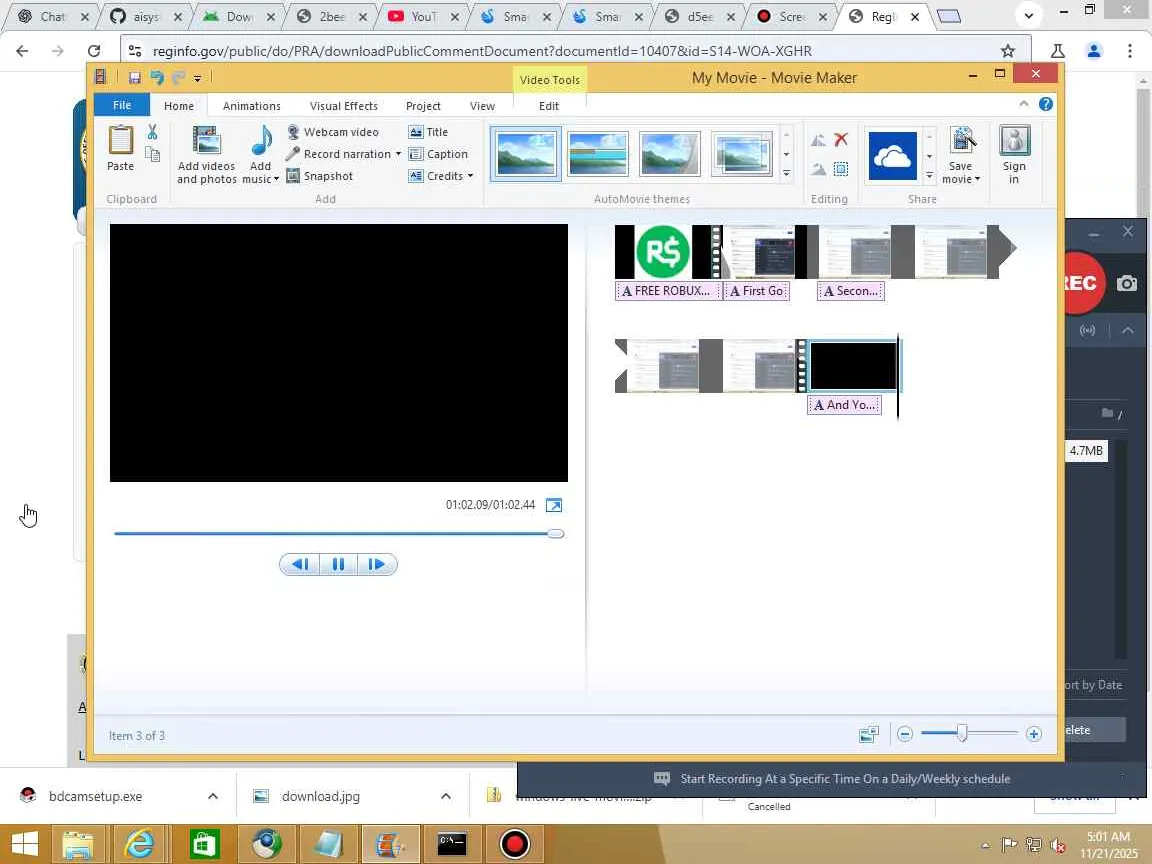Collapse the ribbon with the chevron

[x=1023, y=104]
